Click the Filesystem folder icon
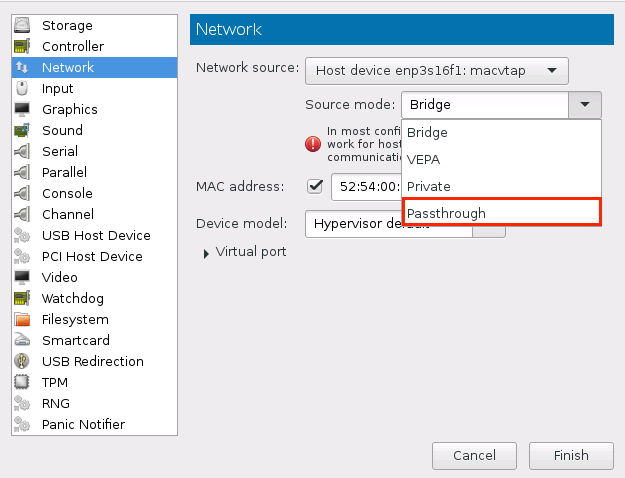 [21, 319]
